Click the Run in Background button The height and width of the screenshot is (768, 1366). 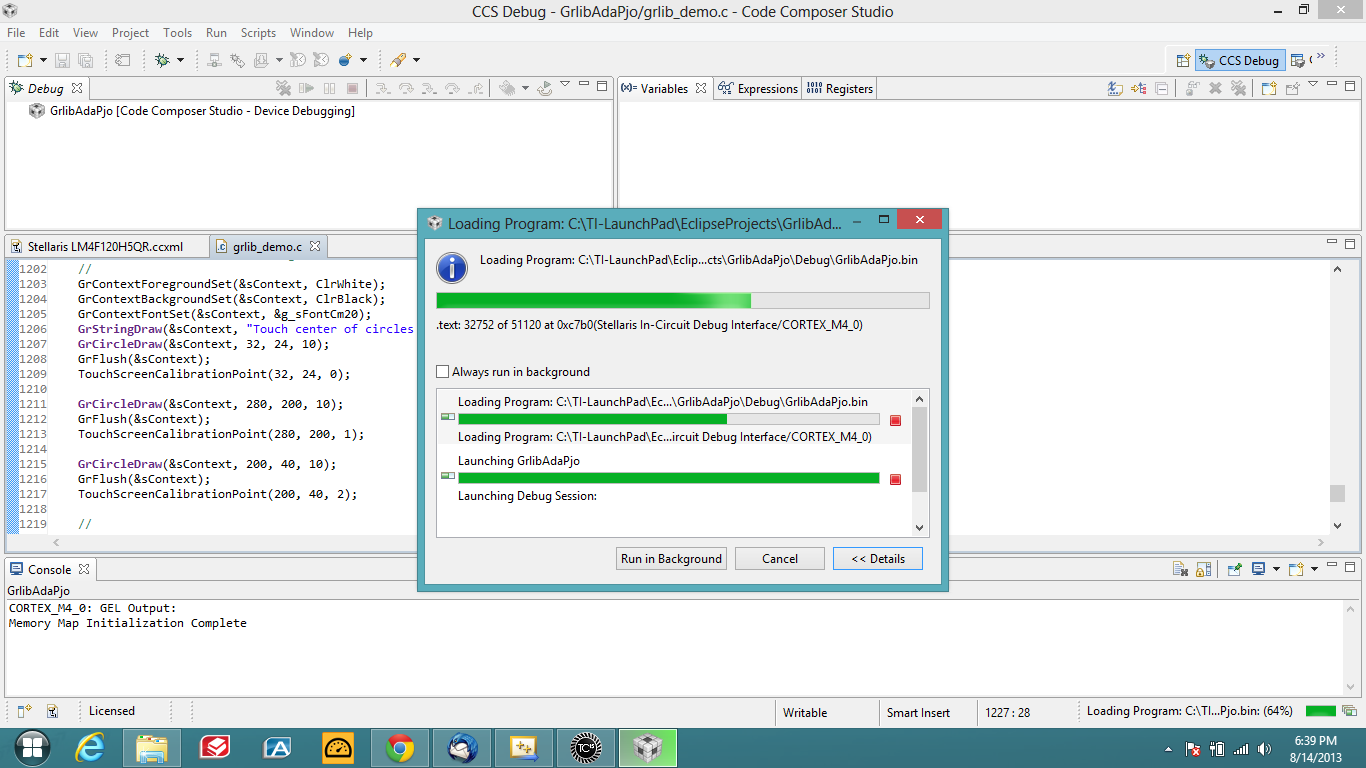coord(671,559)
